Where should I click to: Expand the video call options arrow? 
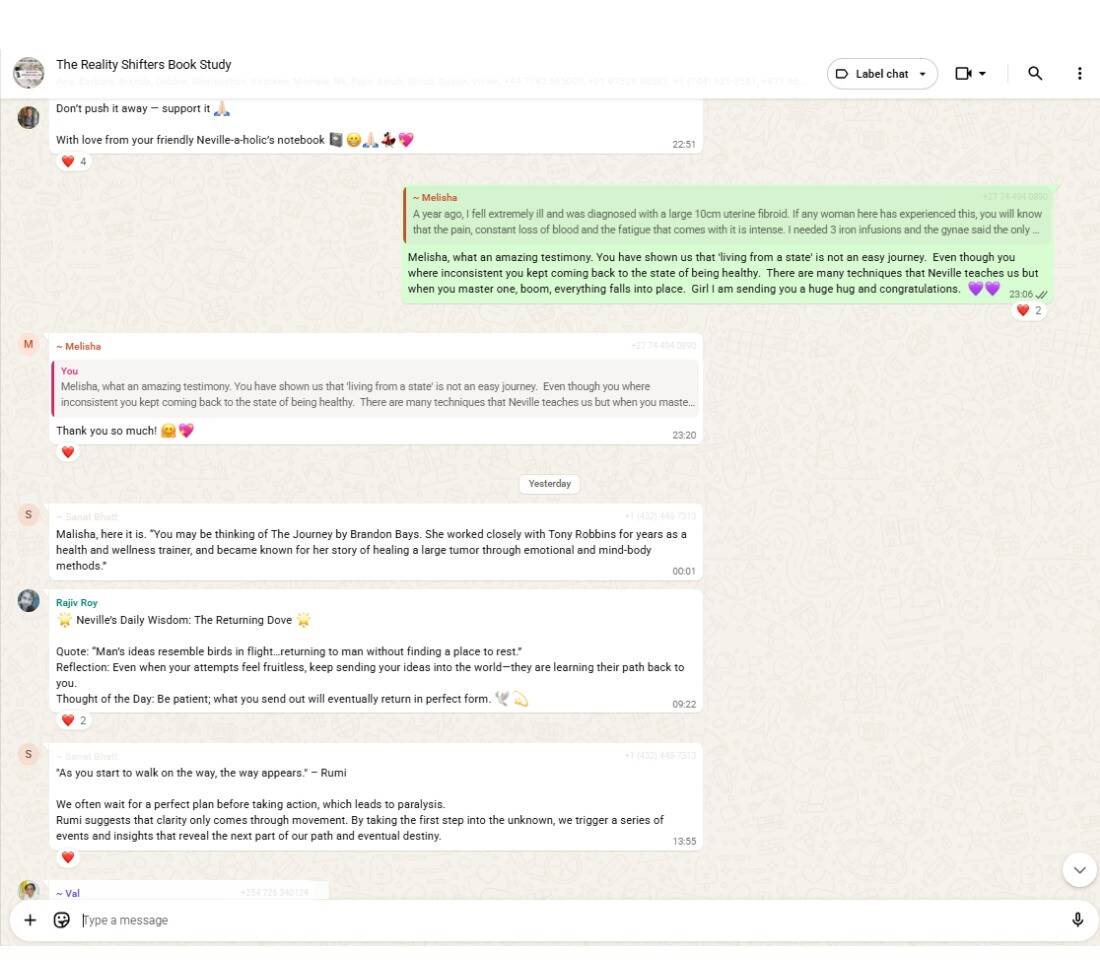click(x=983, y=73)
